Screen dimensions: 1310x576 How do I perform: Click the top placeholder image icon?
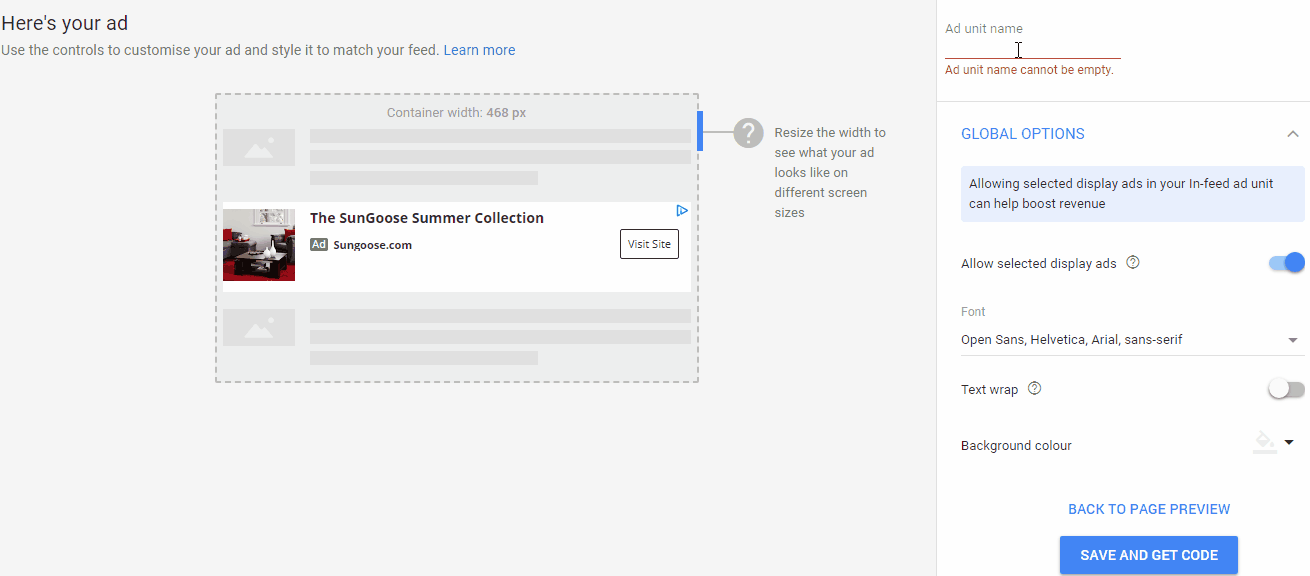259,148
